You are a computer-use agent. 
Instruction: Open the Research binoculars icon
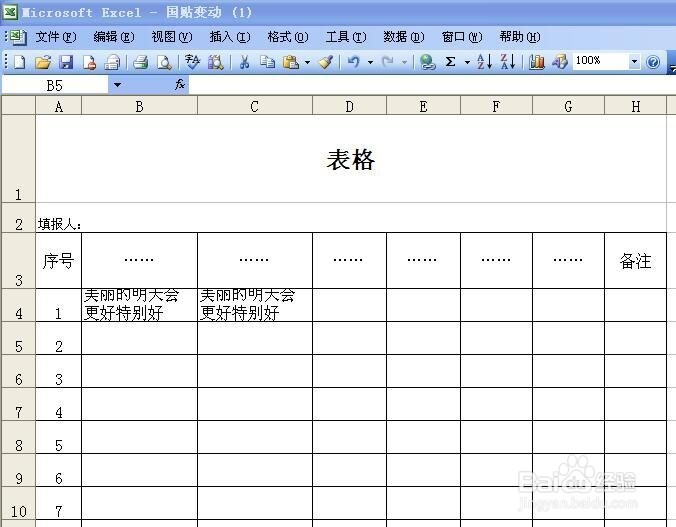click(x=216, y=62)
